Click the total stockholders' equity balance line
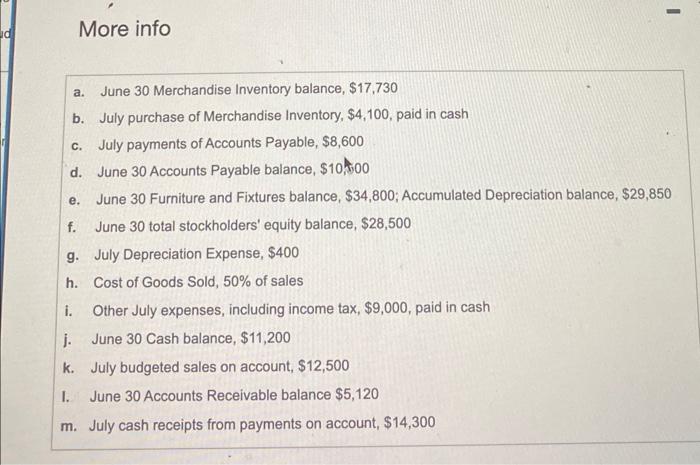The height and width of the screenshot is (465, 700). [252, 224]
